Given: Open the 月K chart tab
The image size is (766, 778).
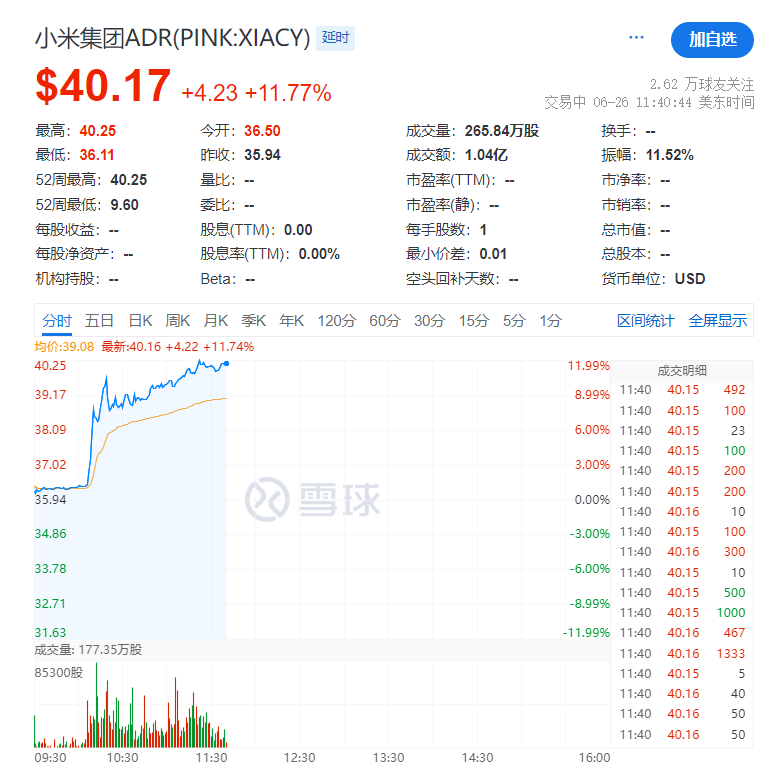Looking at the screenshot, I should (216, 321).
